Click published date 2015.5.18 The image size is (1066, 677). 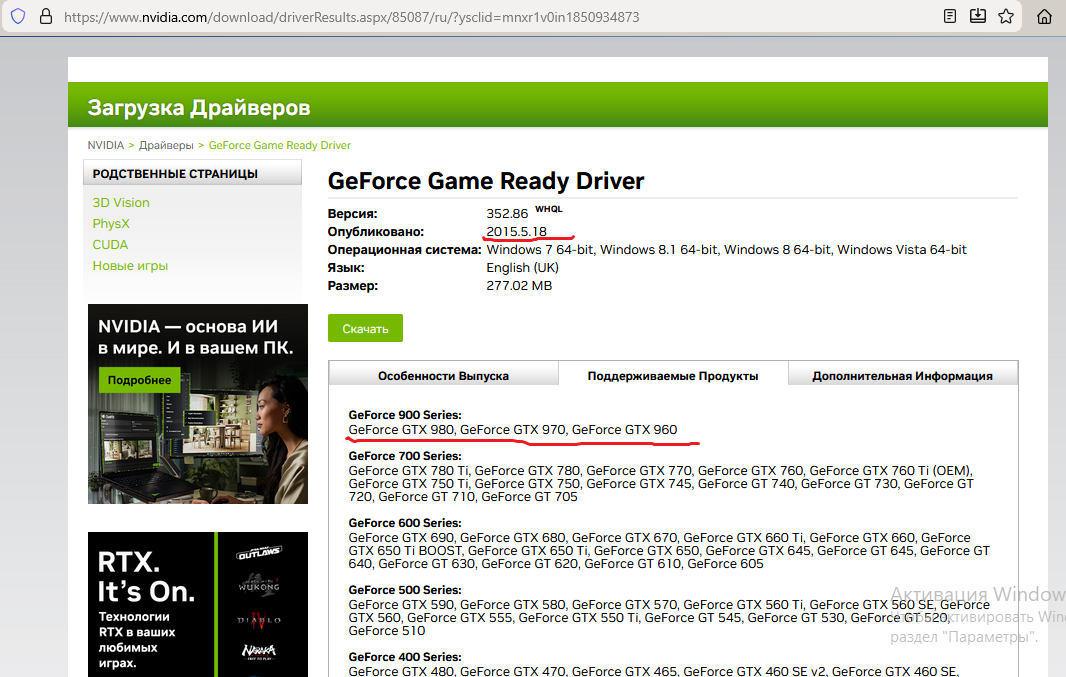coord(516,232)
